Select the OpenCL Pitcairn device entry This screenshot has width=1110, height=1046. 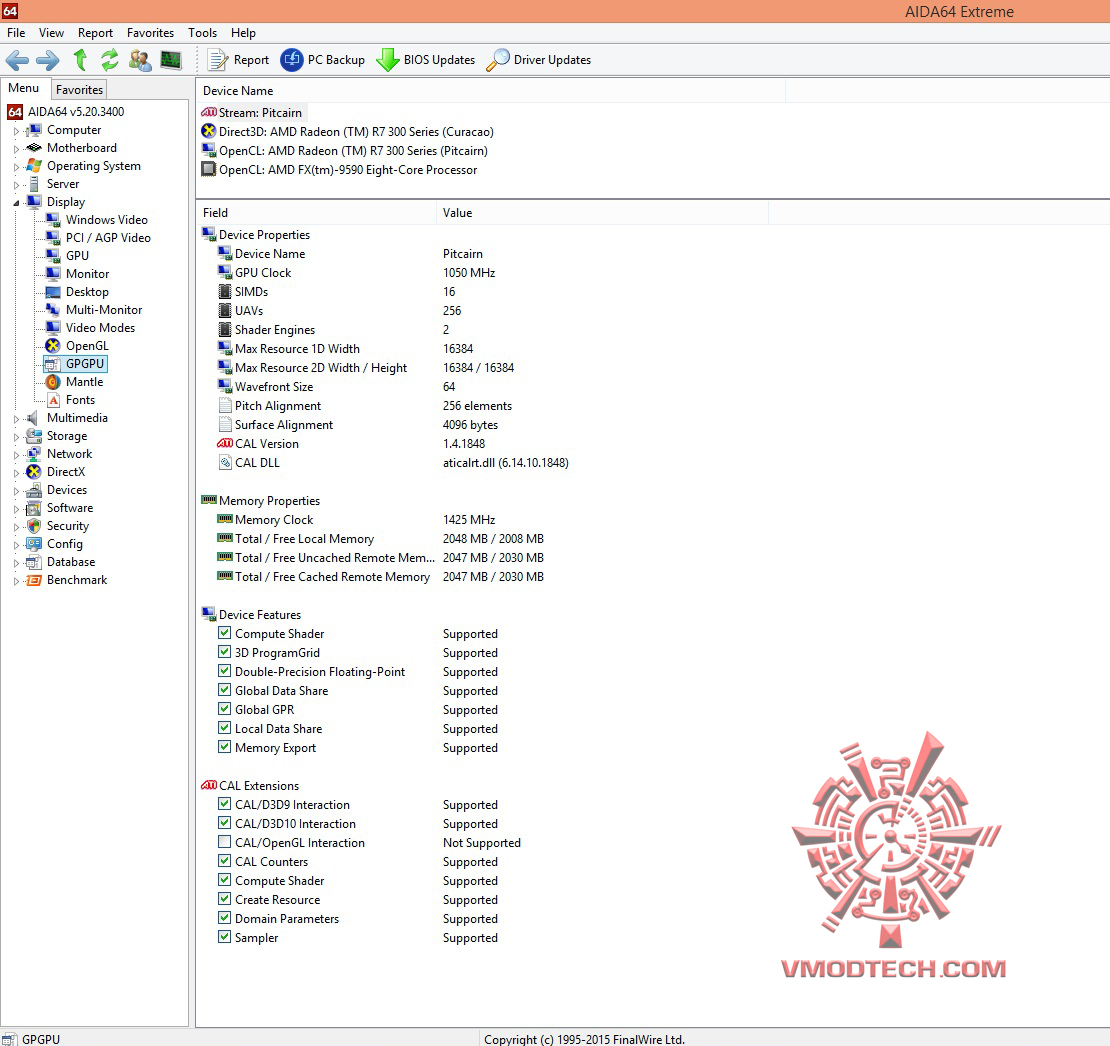pos(345,151)
